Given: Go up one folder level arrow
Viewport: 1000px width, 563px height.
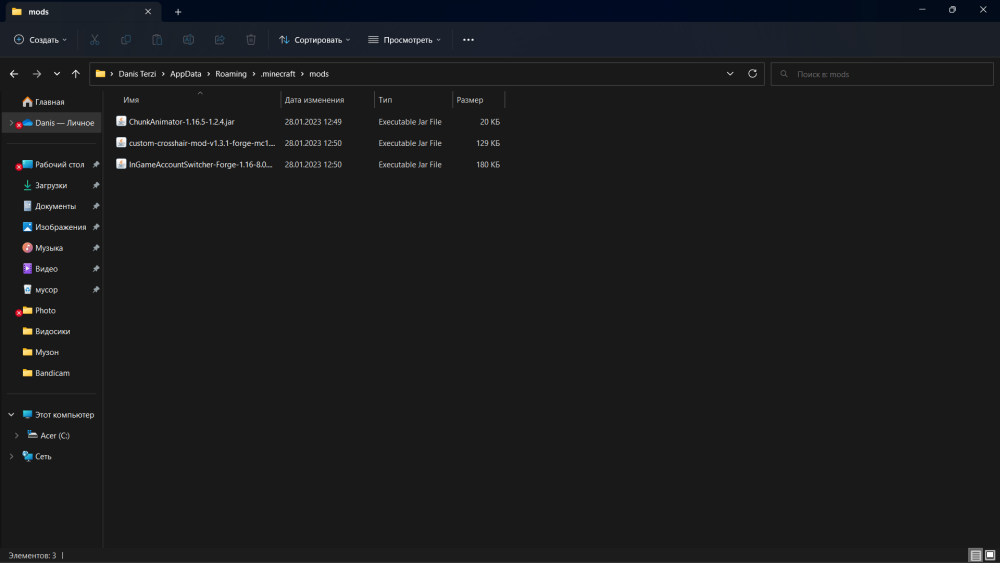Looking at the screenshot, I should (x=75, y=74).
